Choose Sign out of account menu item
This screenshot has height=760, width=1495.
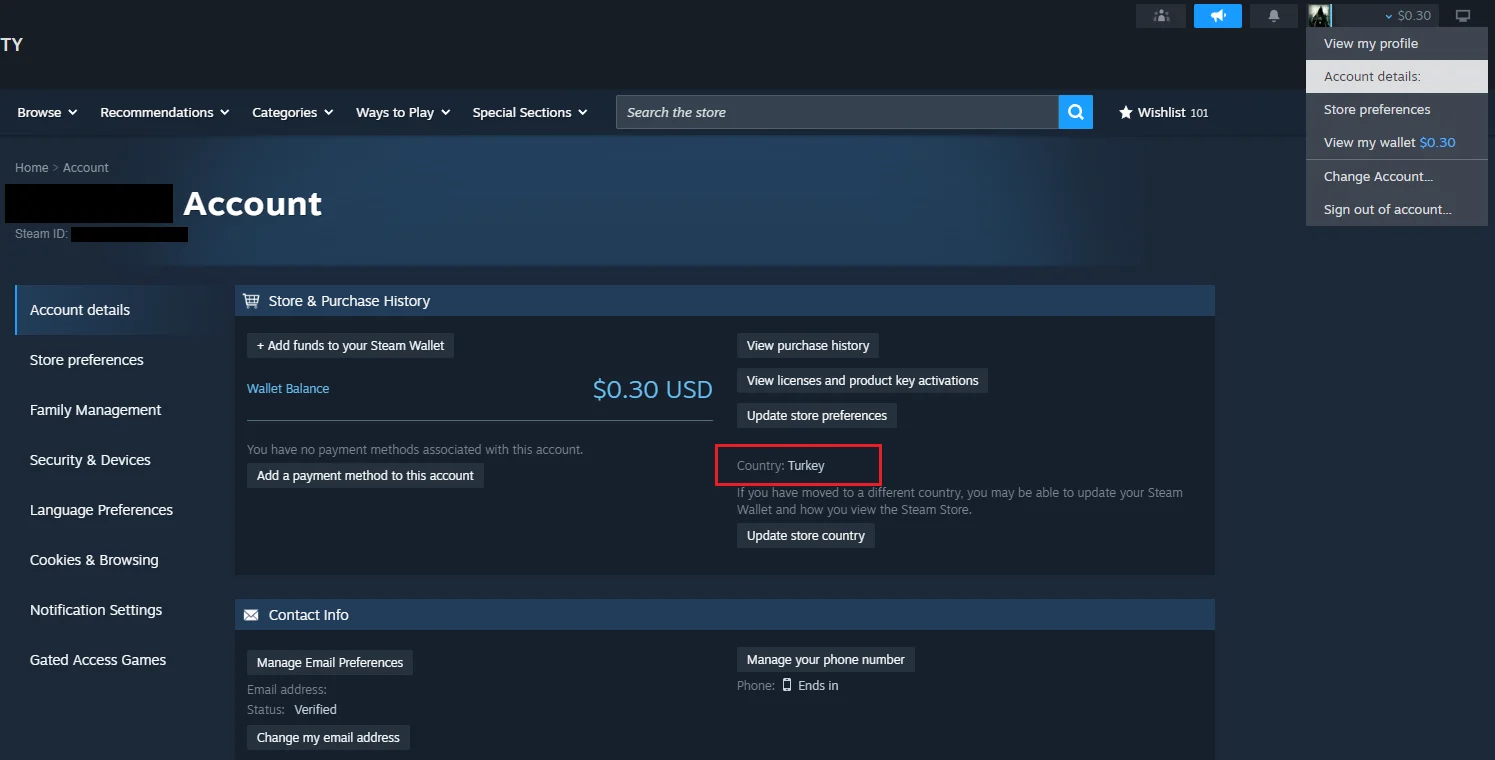(1387, 210)
